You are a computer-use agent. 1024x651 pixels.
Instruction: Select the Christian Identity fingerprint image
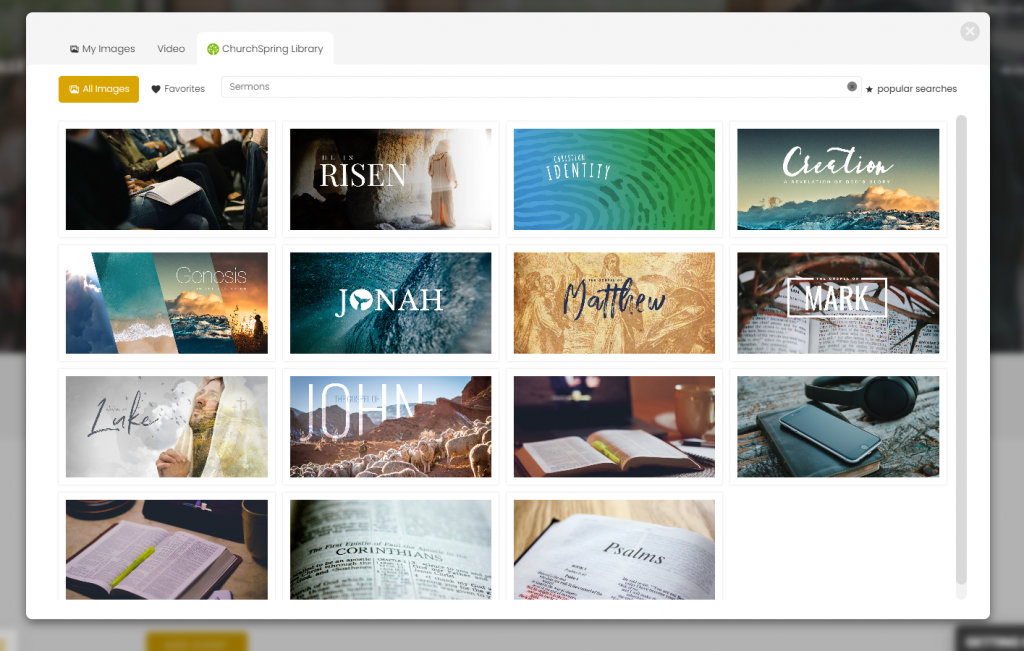pyautogui.click(x=614, y=179)
